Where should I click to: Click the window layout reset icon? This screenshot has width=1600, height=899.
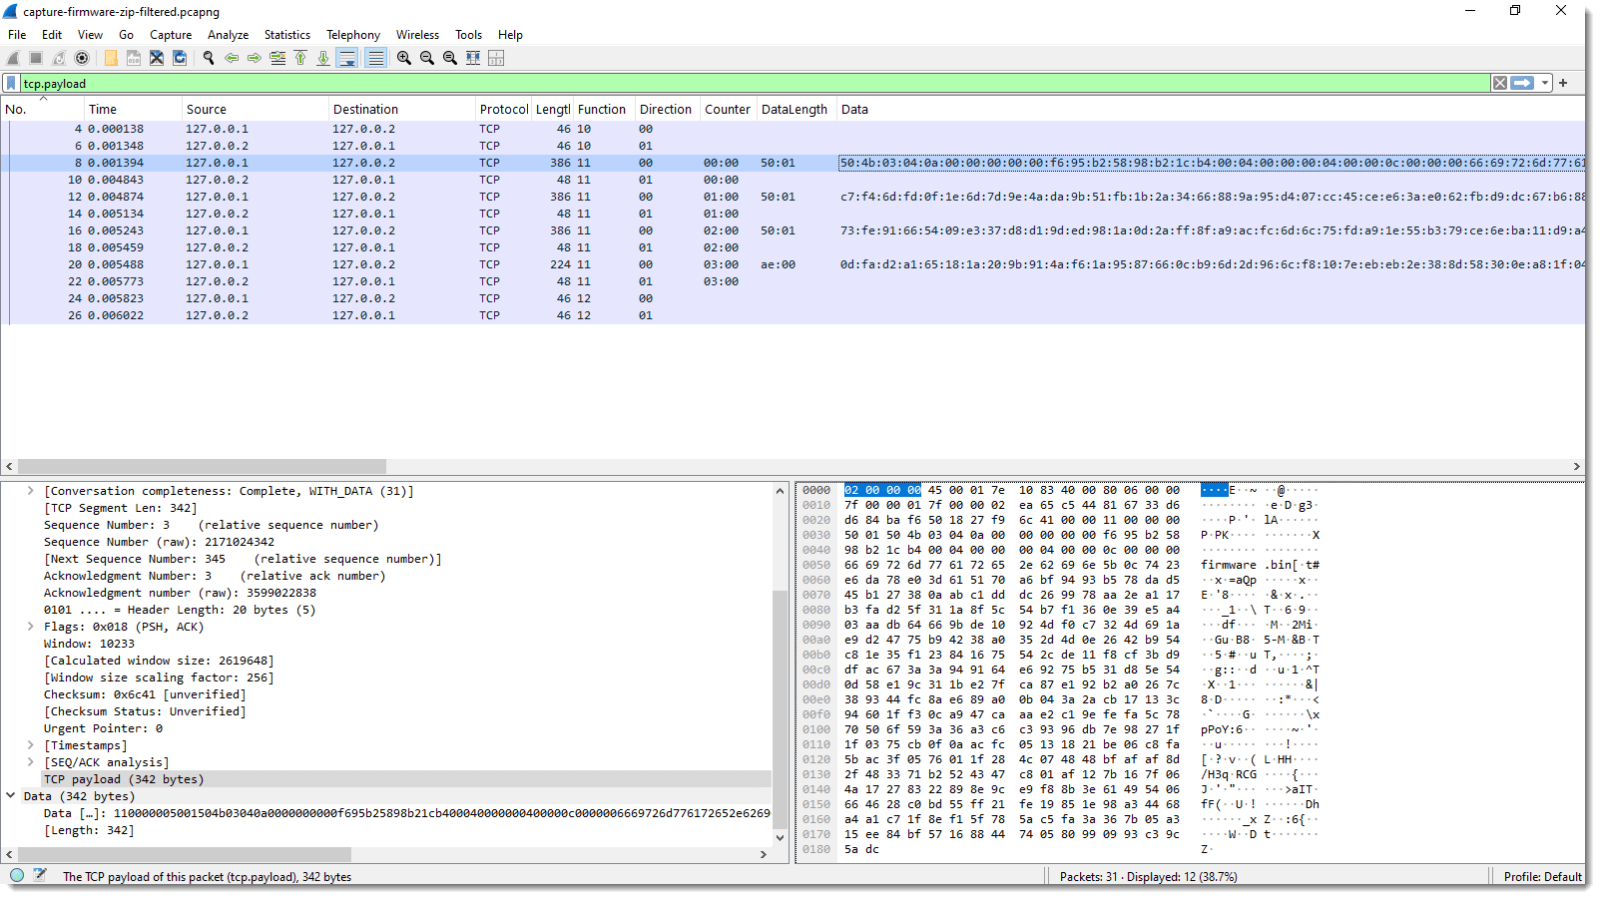tap(496, 58)
